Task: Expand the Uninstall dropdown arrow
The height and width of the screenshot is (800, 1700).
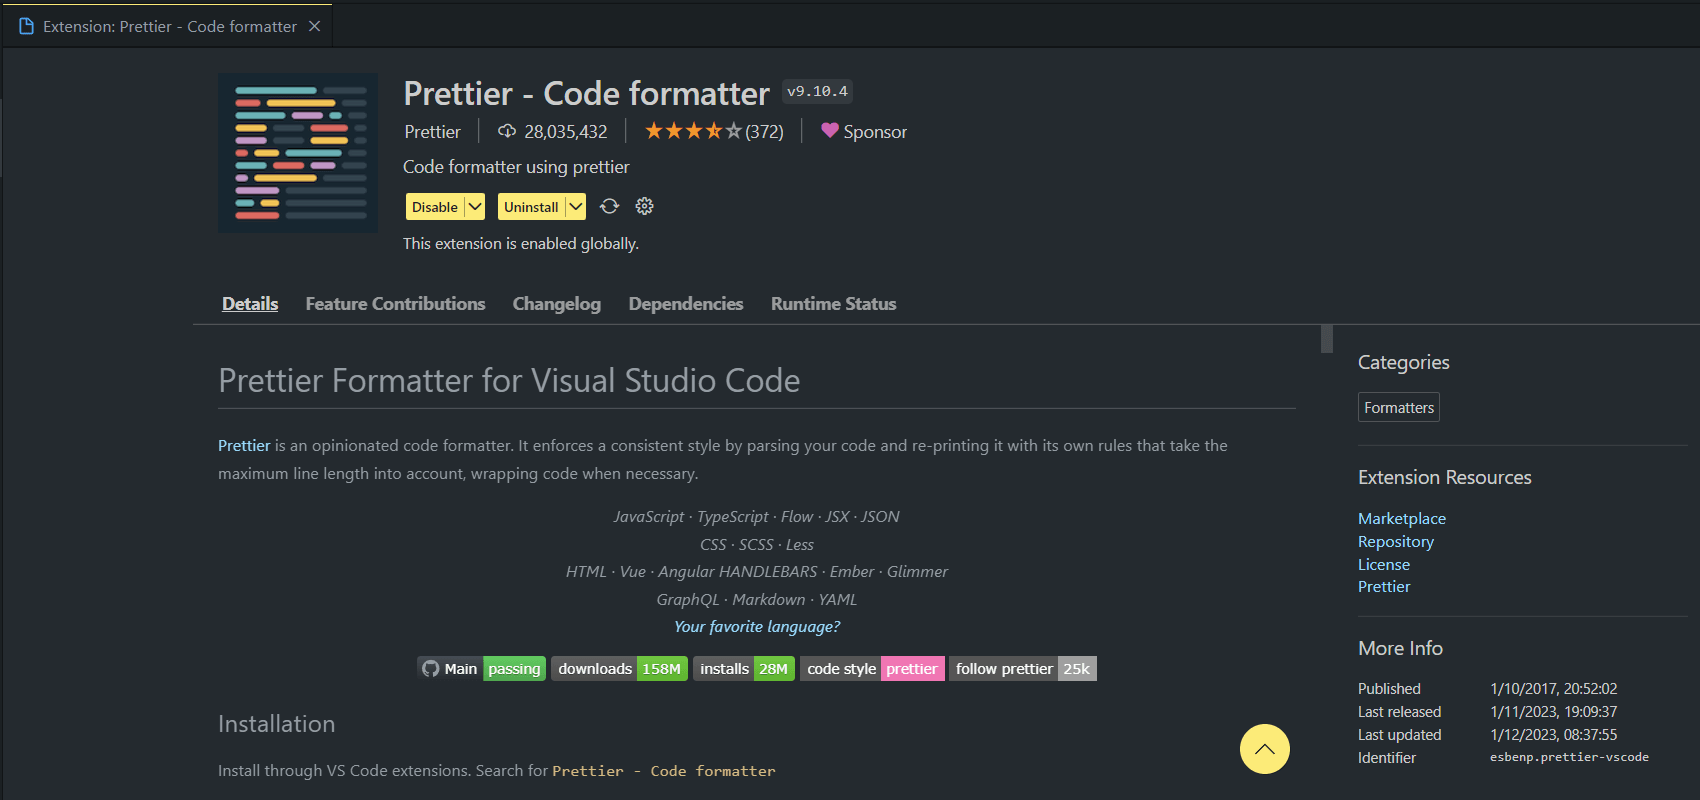Action: click(x=576, y=207)
